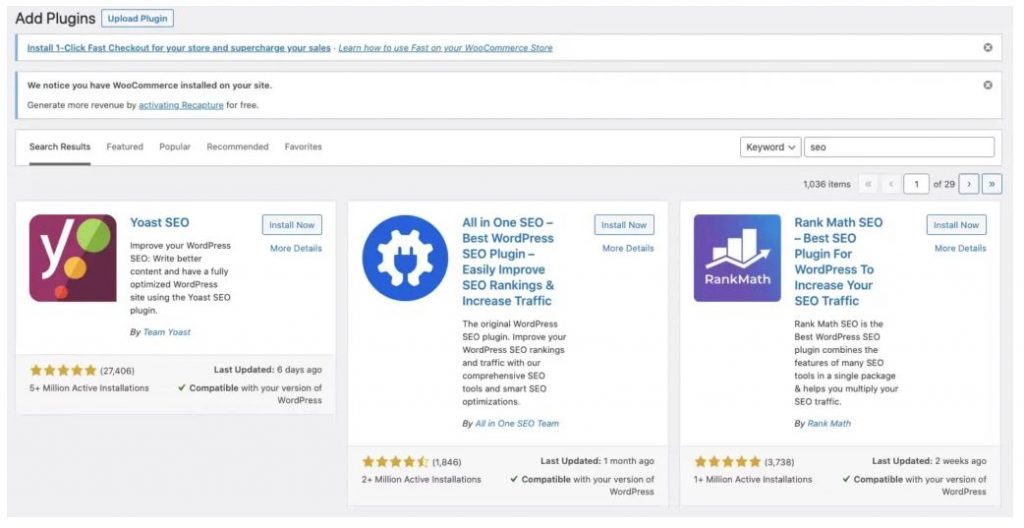Click Last Updated: 2 weeks ago text
Viewport: 1024px width, 528px height.
point(929,461)
